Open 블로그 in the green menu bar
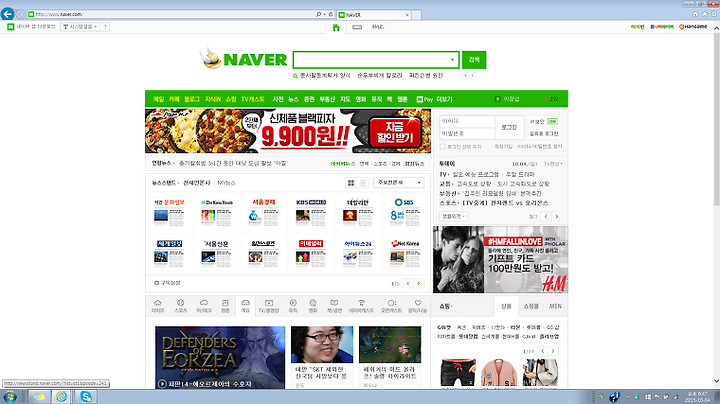This screenshot has width=720, height=404. click(x=192, y=99)
